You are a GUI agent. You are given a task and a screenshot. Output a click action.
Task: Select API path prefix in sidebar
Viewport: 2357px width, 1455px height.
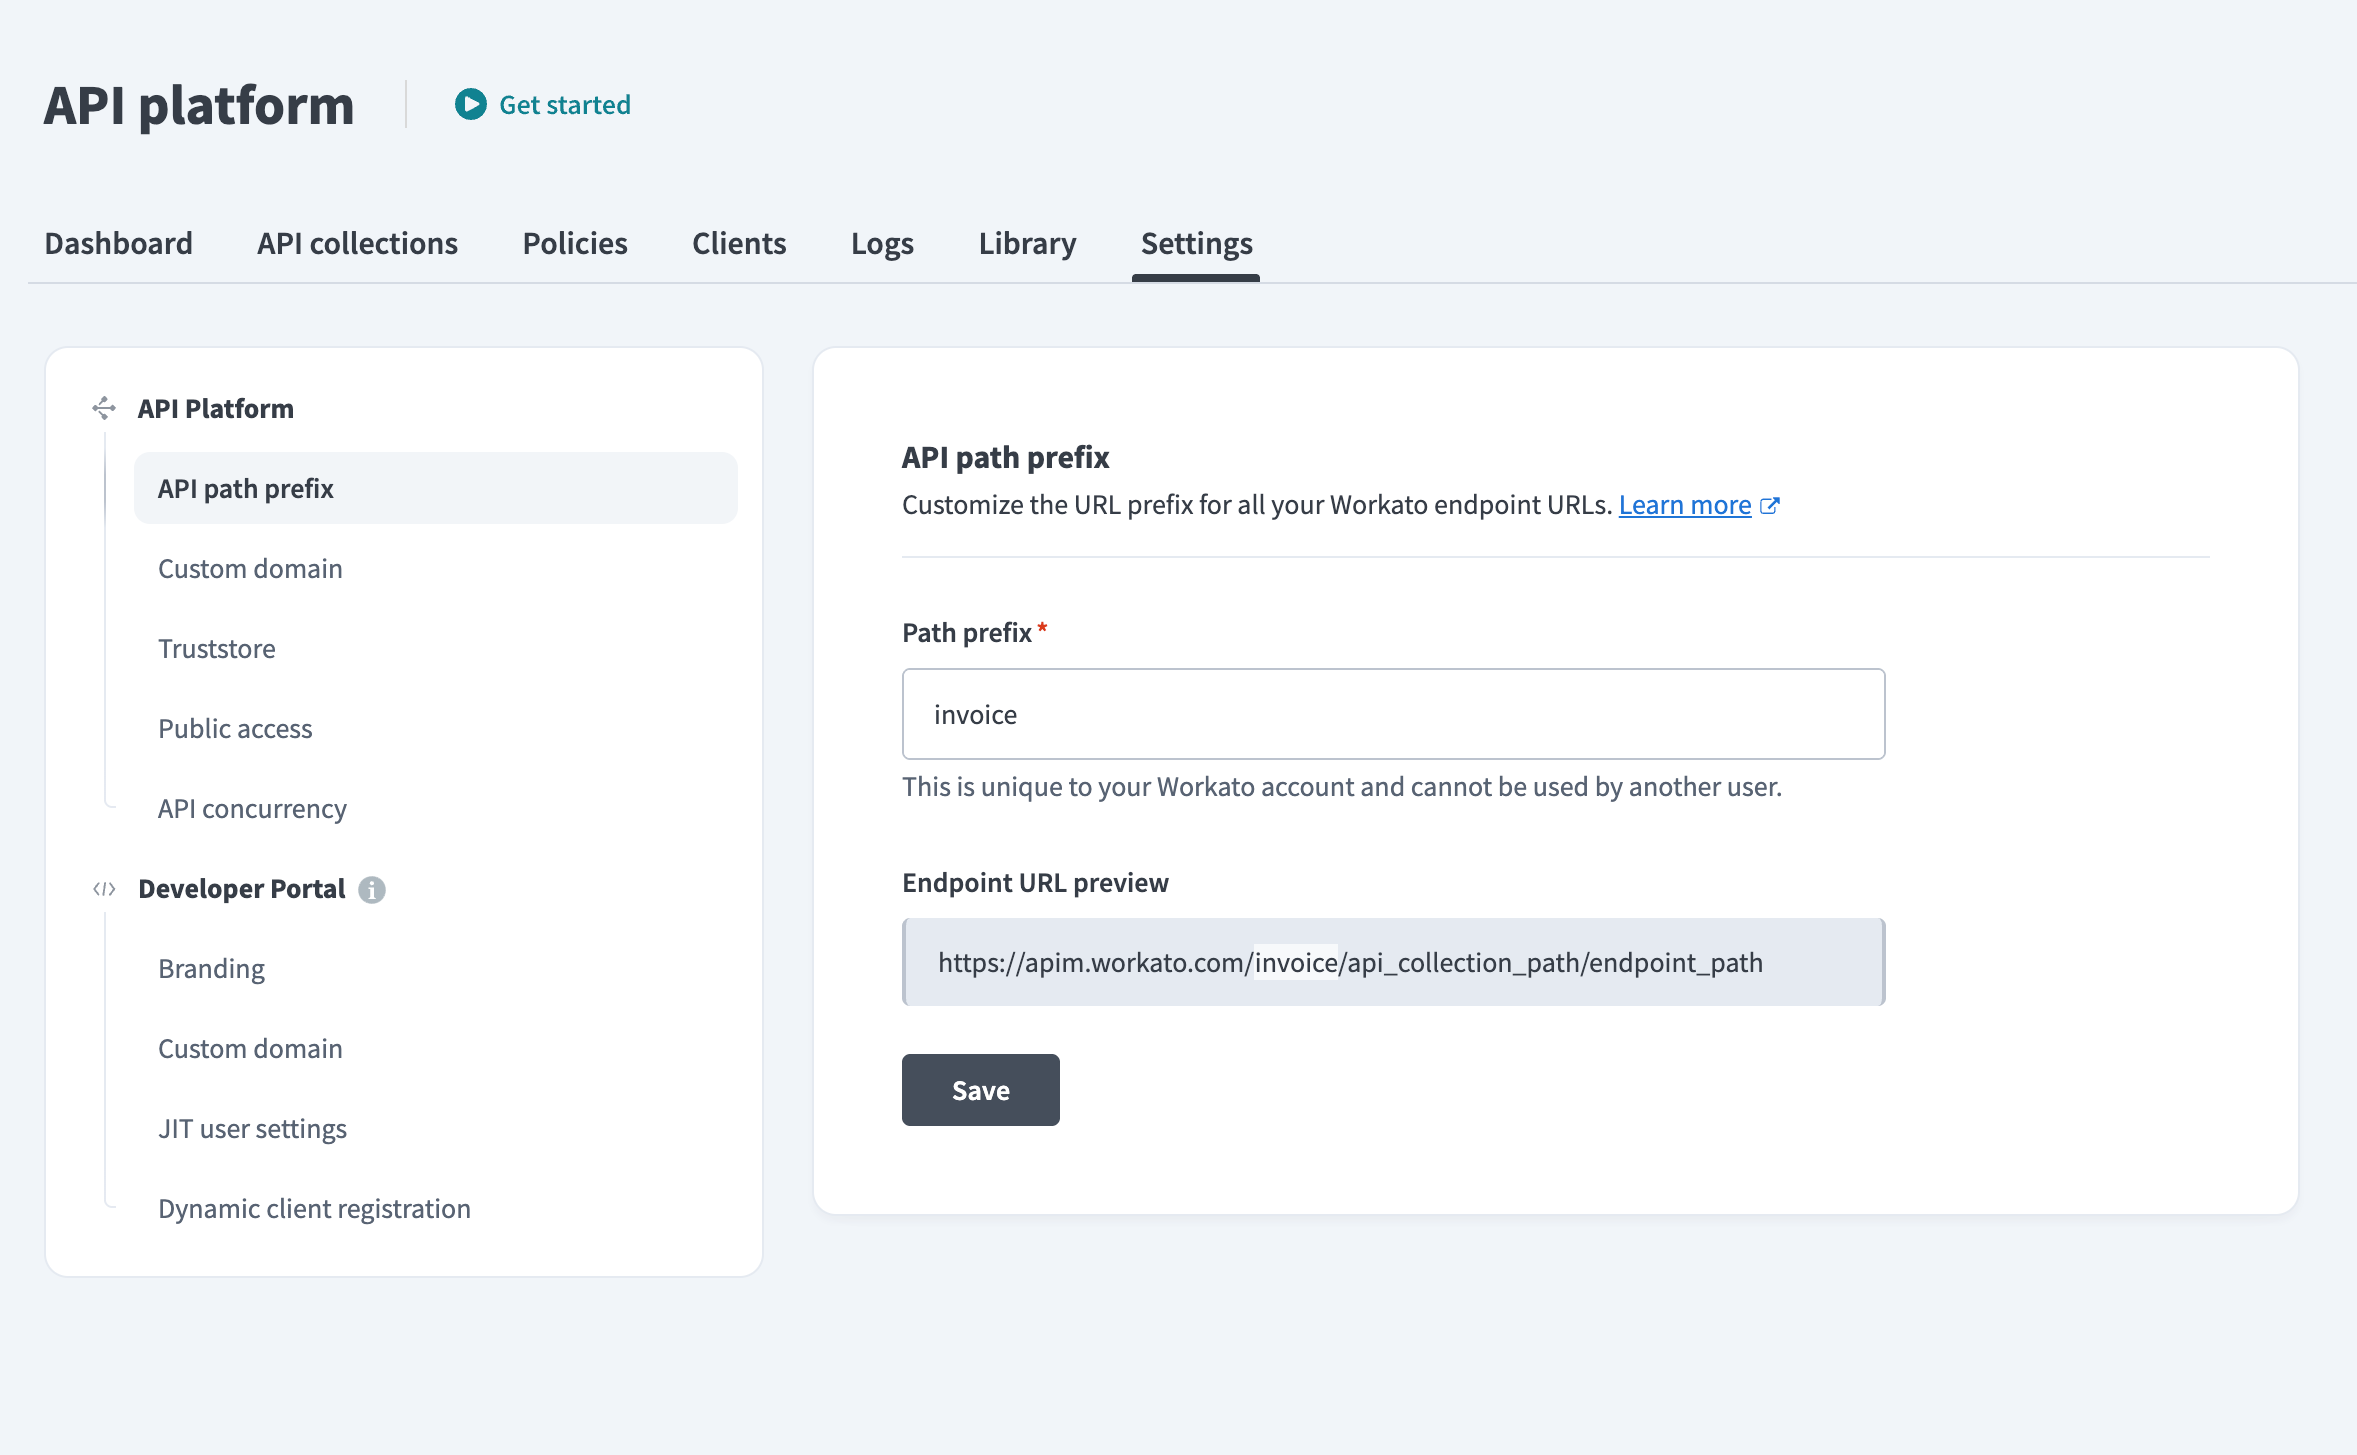coord(436,488)
